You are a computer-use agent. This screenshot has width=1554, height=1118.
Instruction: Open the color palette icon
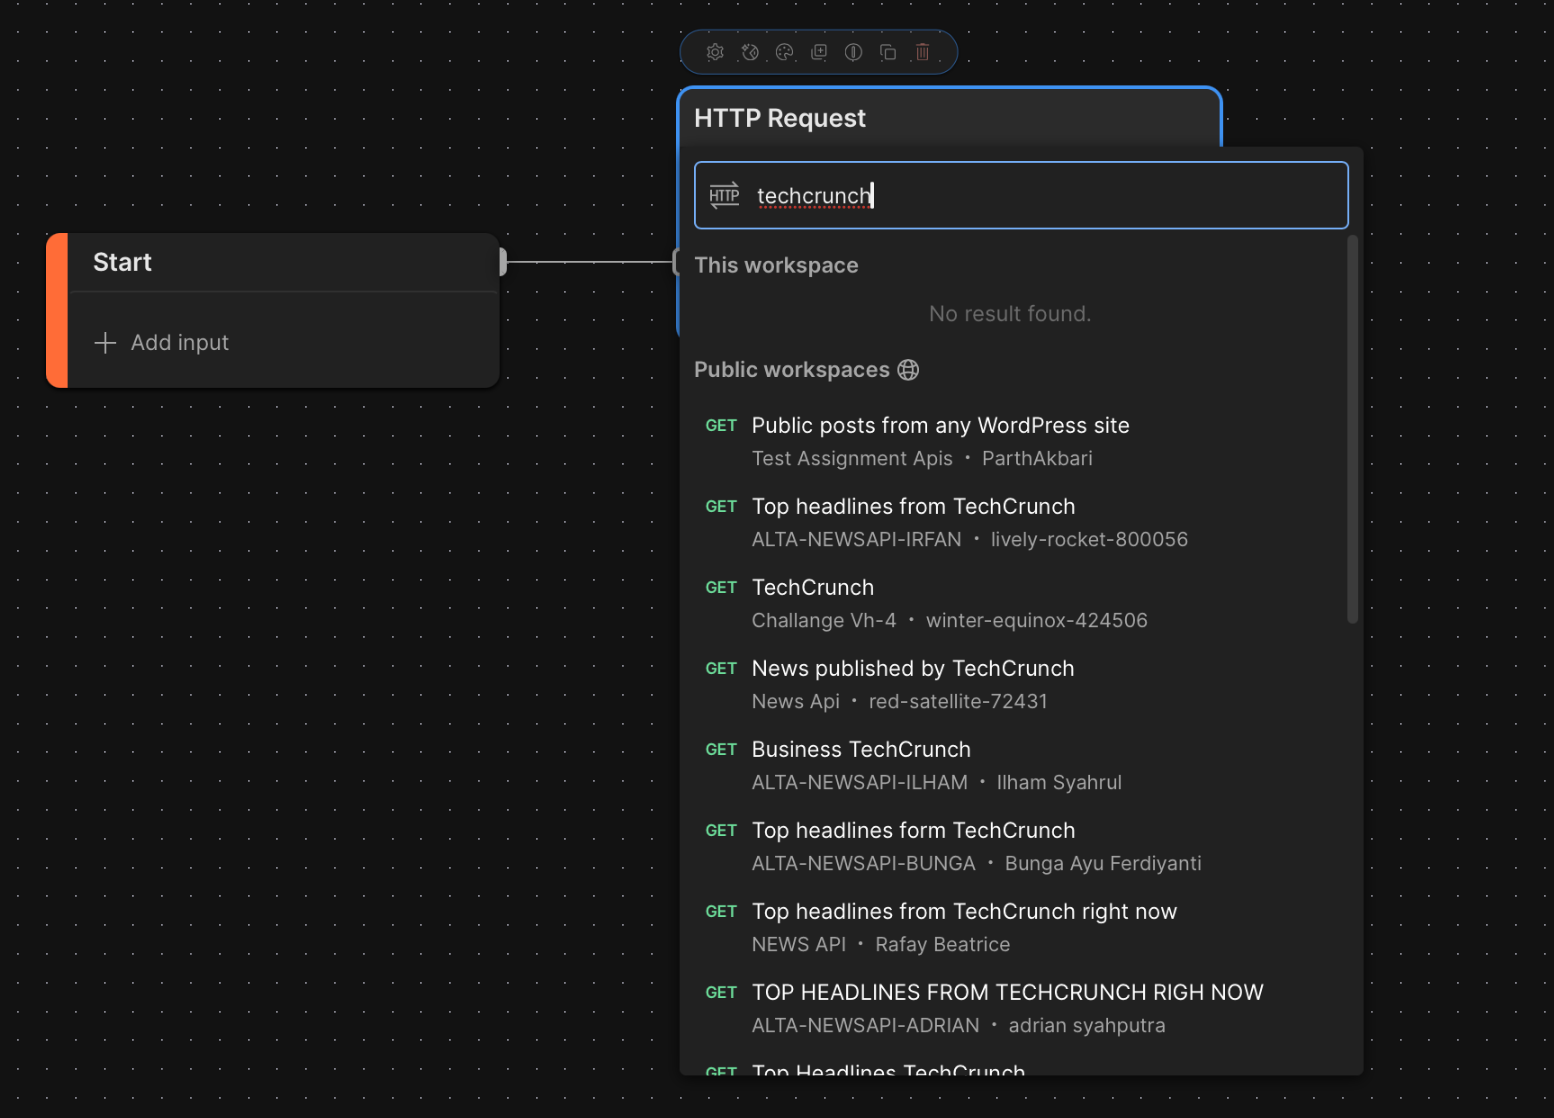point(785,52)
